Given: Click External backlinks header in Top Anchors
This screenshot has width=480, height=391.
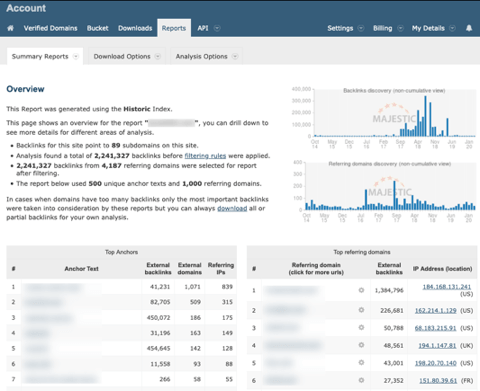Looking at the screenshot, I should 158,269.
